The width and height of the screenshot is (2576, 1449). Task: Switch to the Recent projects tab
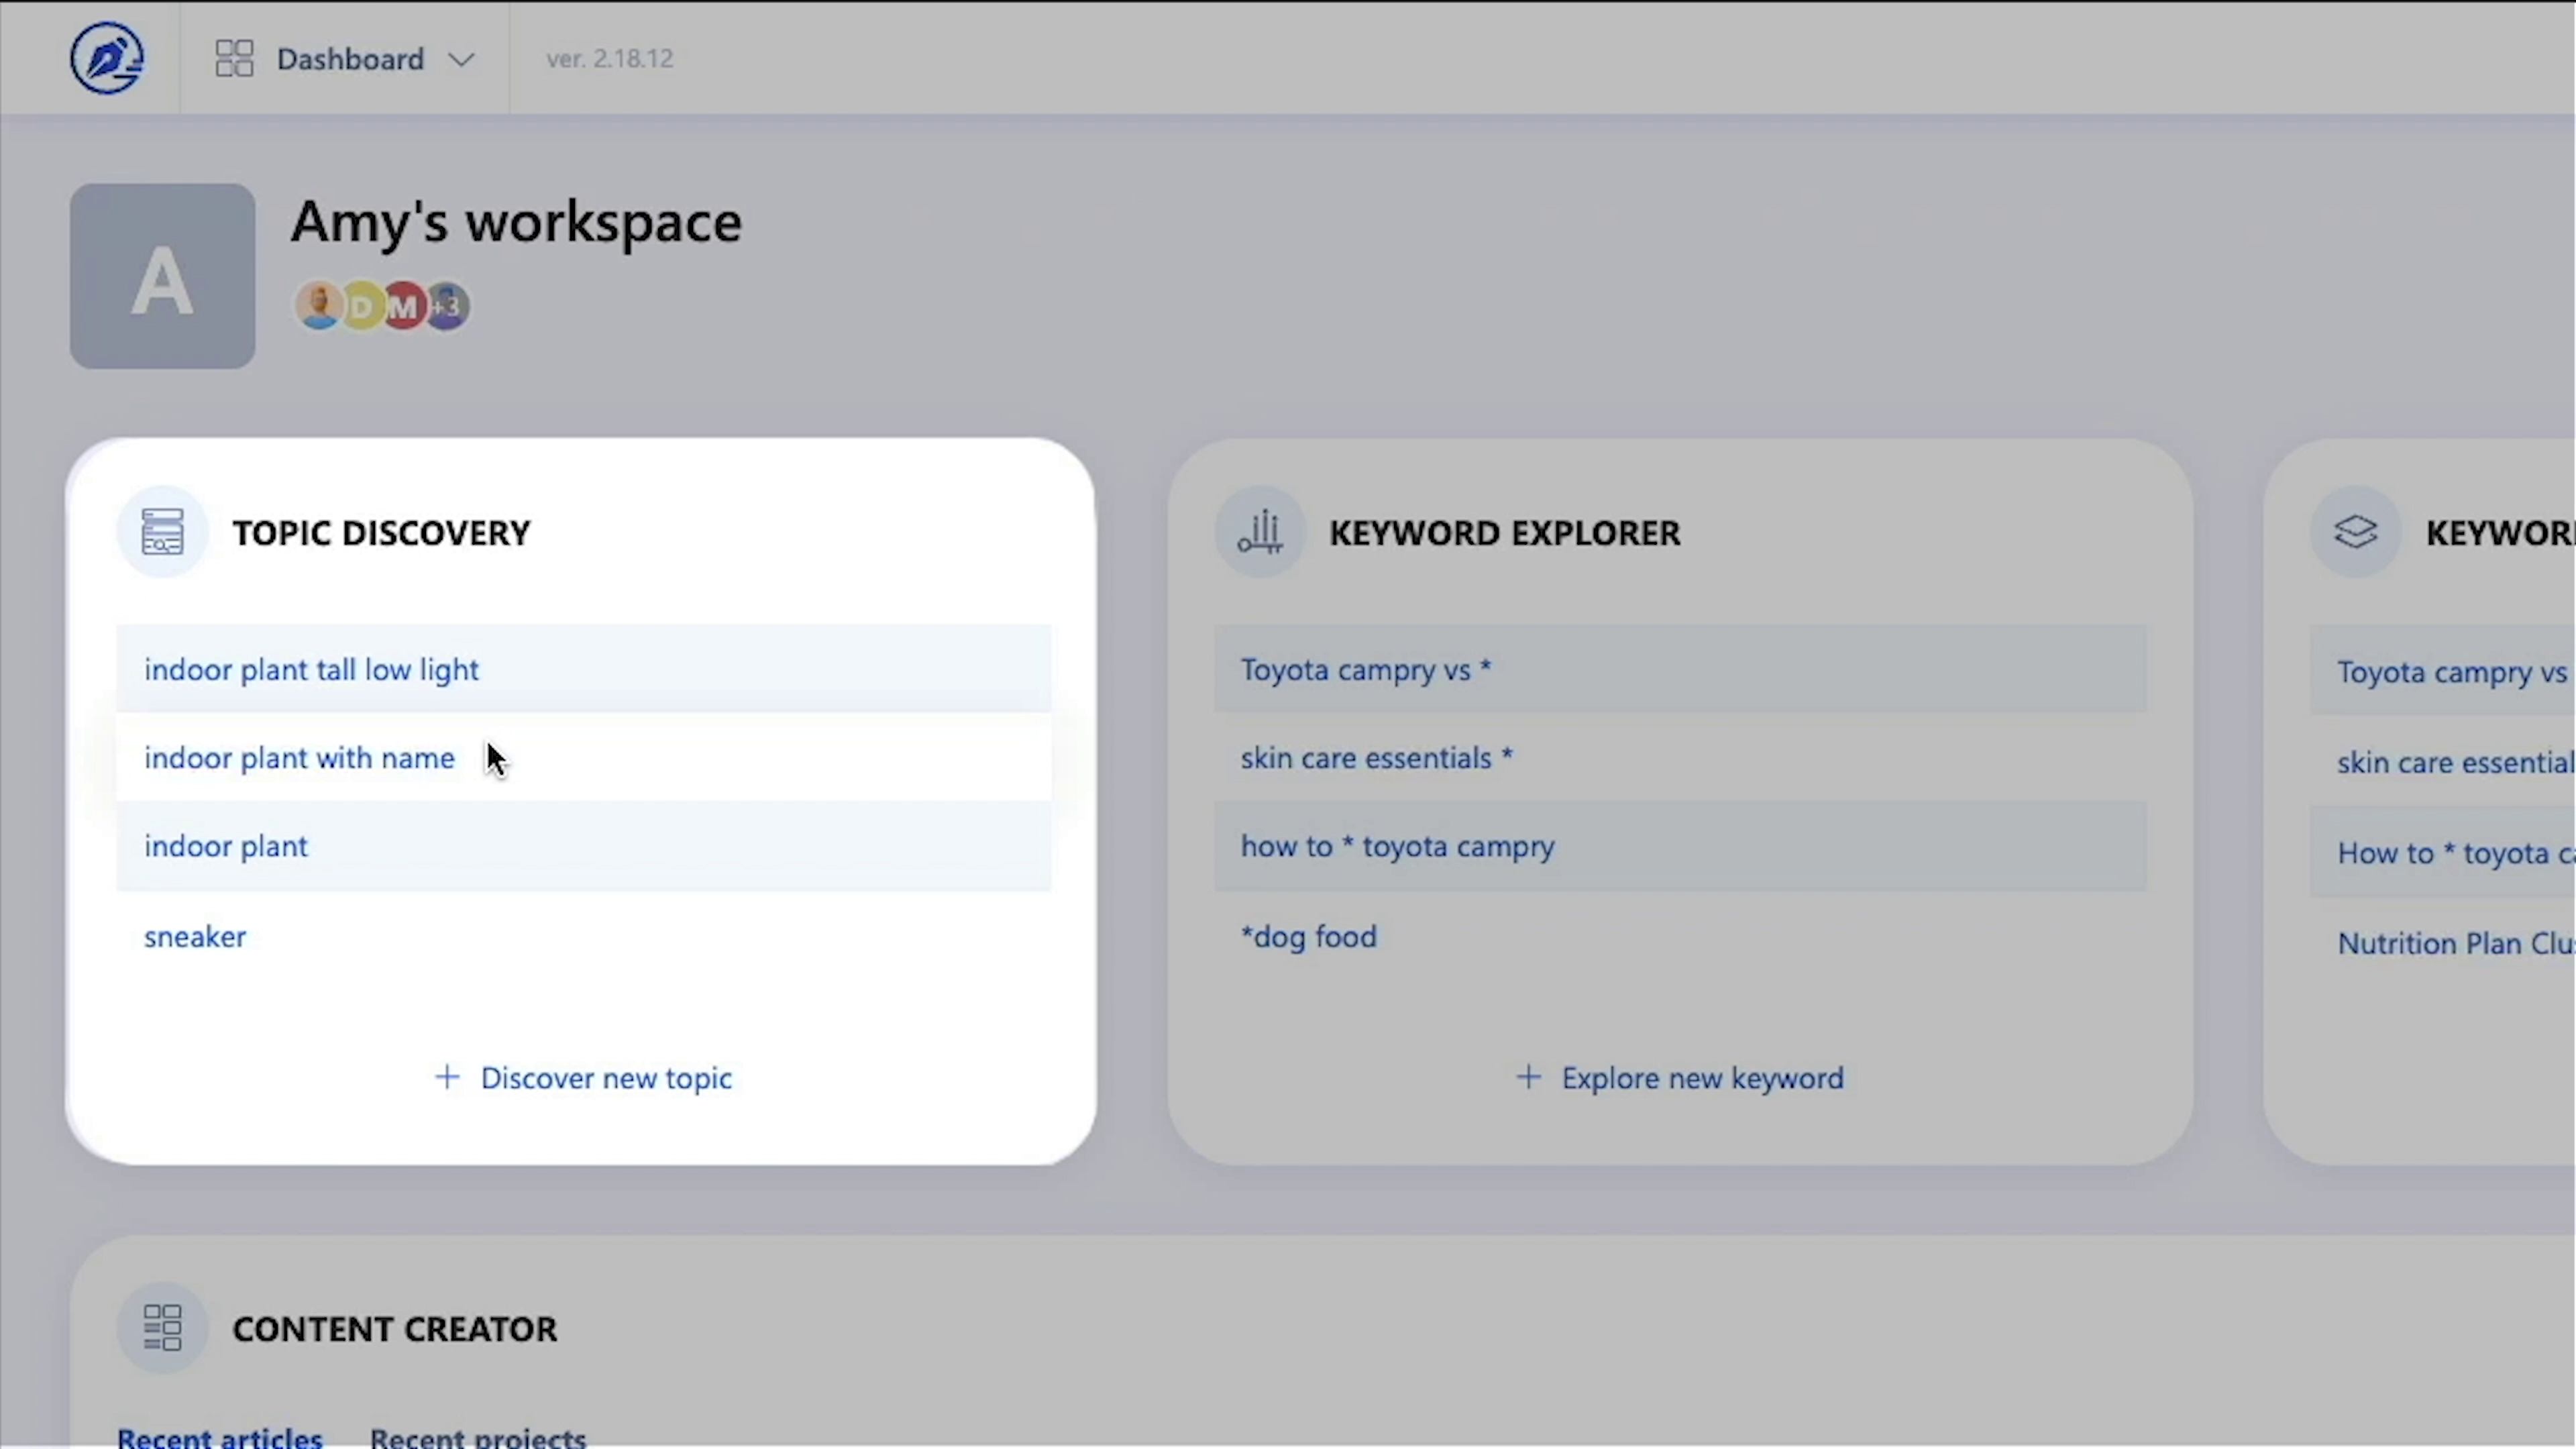click(x=477, y=1437)
